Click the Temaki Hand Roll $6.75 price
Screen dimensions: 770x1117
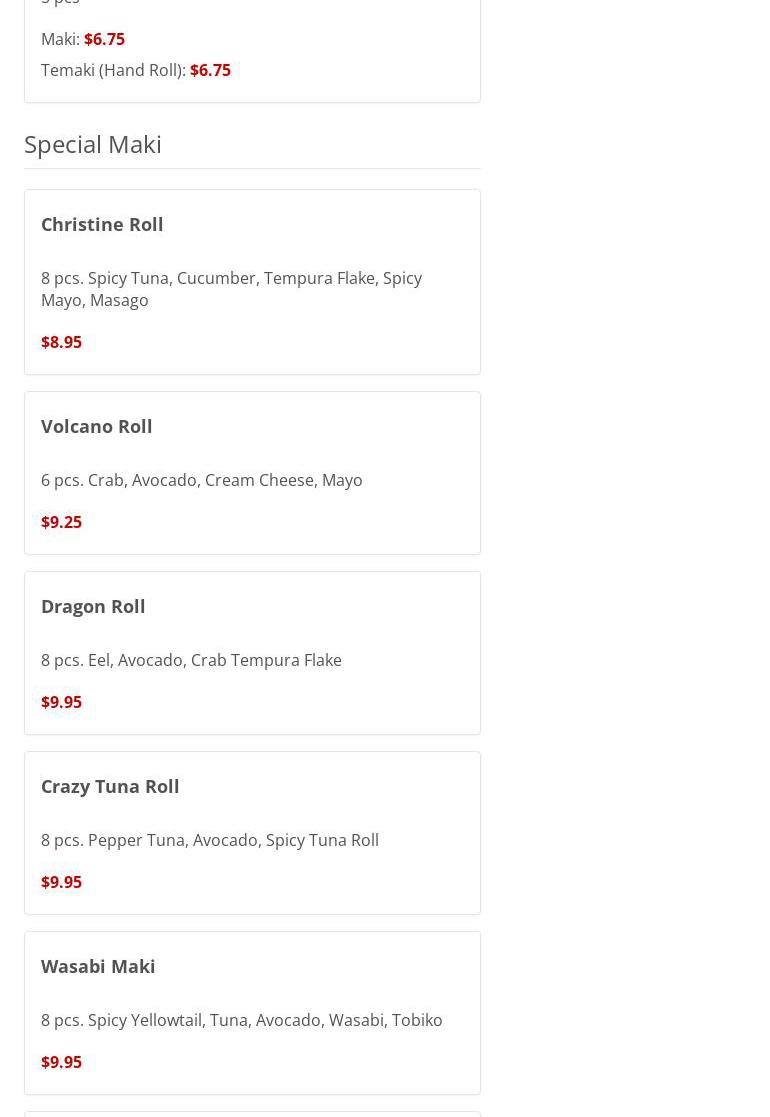210,70
